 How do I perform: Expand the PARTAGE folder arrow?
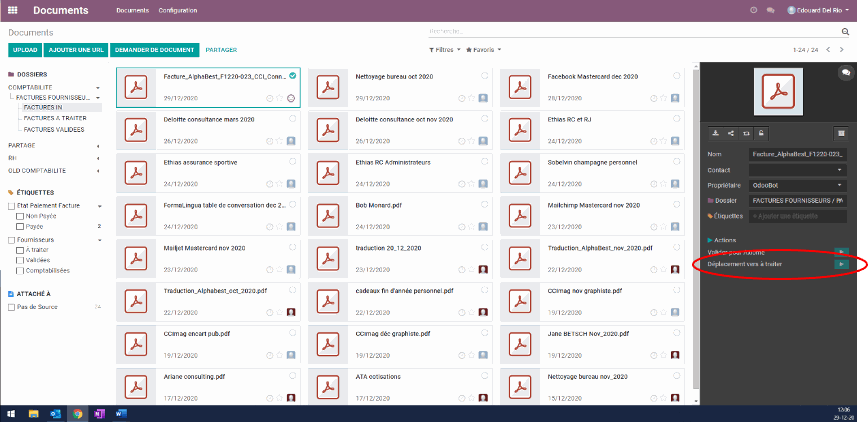[99, 146]
